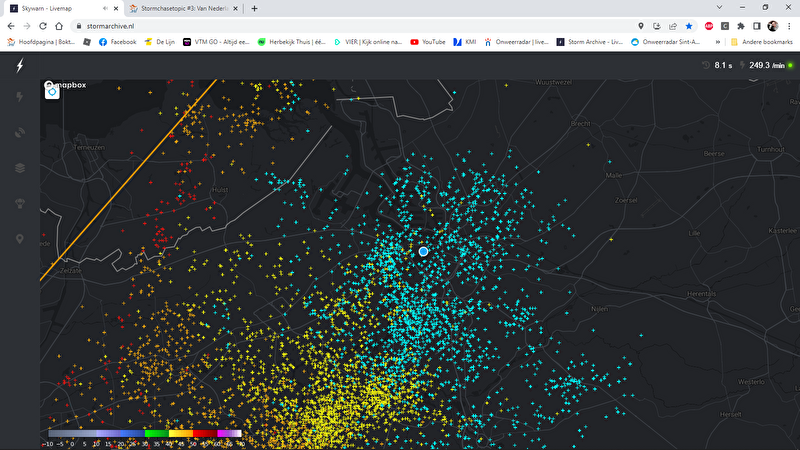Open the Storm Archive bookmark
This screenshot has height=450, width=800.
click(x=590, y=42)
